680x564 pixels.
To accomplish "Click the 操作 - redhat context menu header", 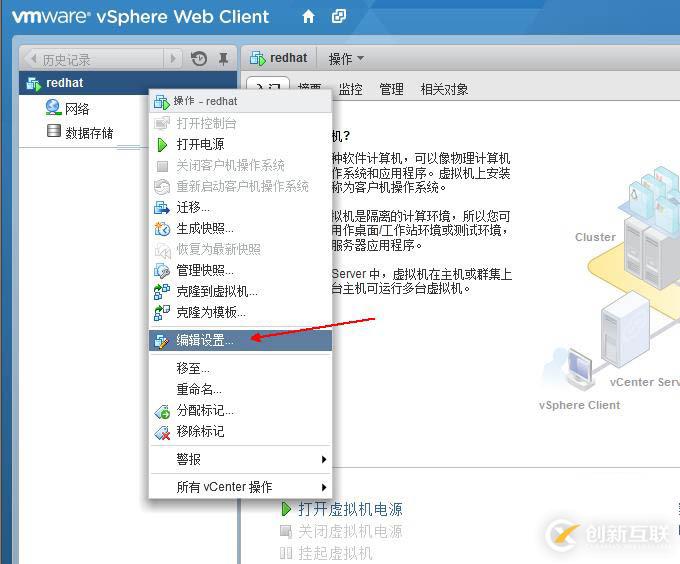I will coord(241,101).
